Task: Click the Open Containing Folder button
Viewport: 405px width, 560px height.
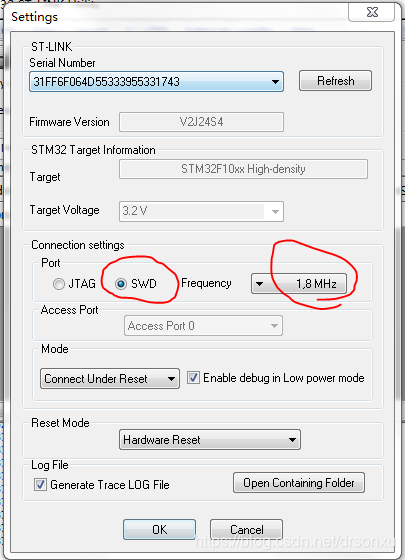Action: (299, 483)
